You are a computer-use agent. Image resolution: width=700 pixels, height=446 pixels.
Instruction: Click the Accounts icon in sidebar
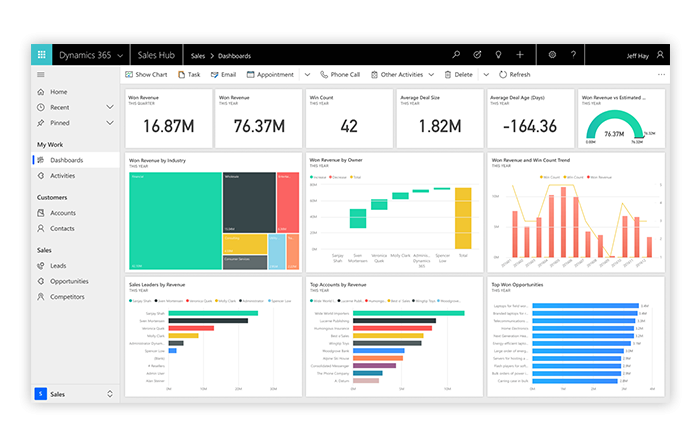pos(41,213)
